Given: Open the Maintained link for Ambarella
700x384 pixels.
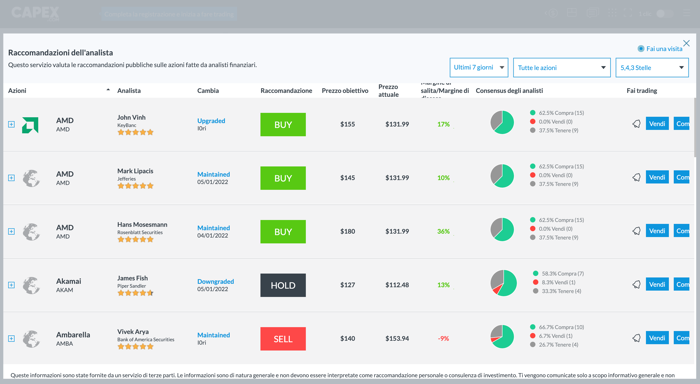Looking at the screenshot, I should click(213, 335).
